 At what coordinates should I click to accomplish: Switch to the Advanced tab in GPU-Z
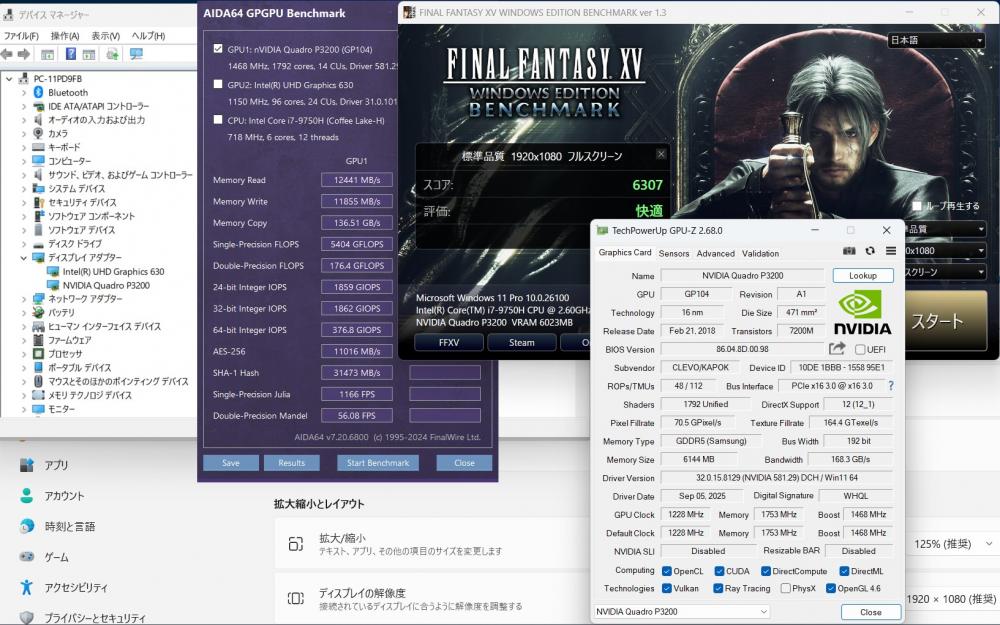pyautogui.click(x=716, y=253)
